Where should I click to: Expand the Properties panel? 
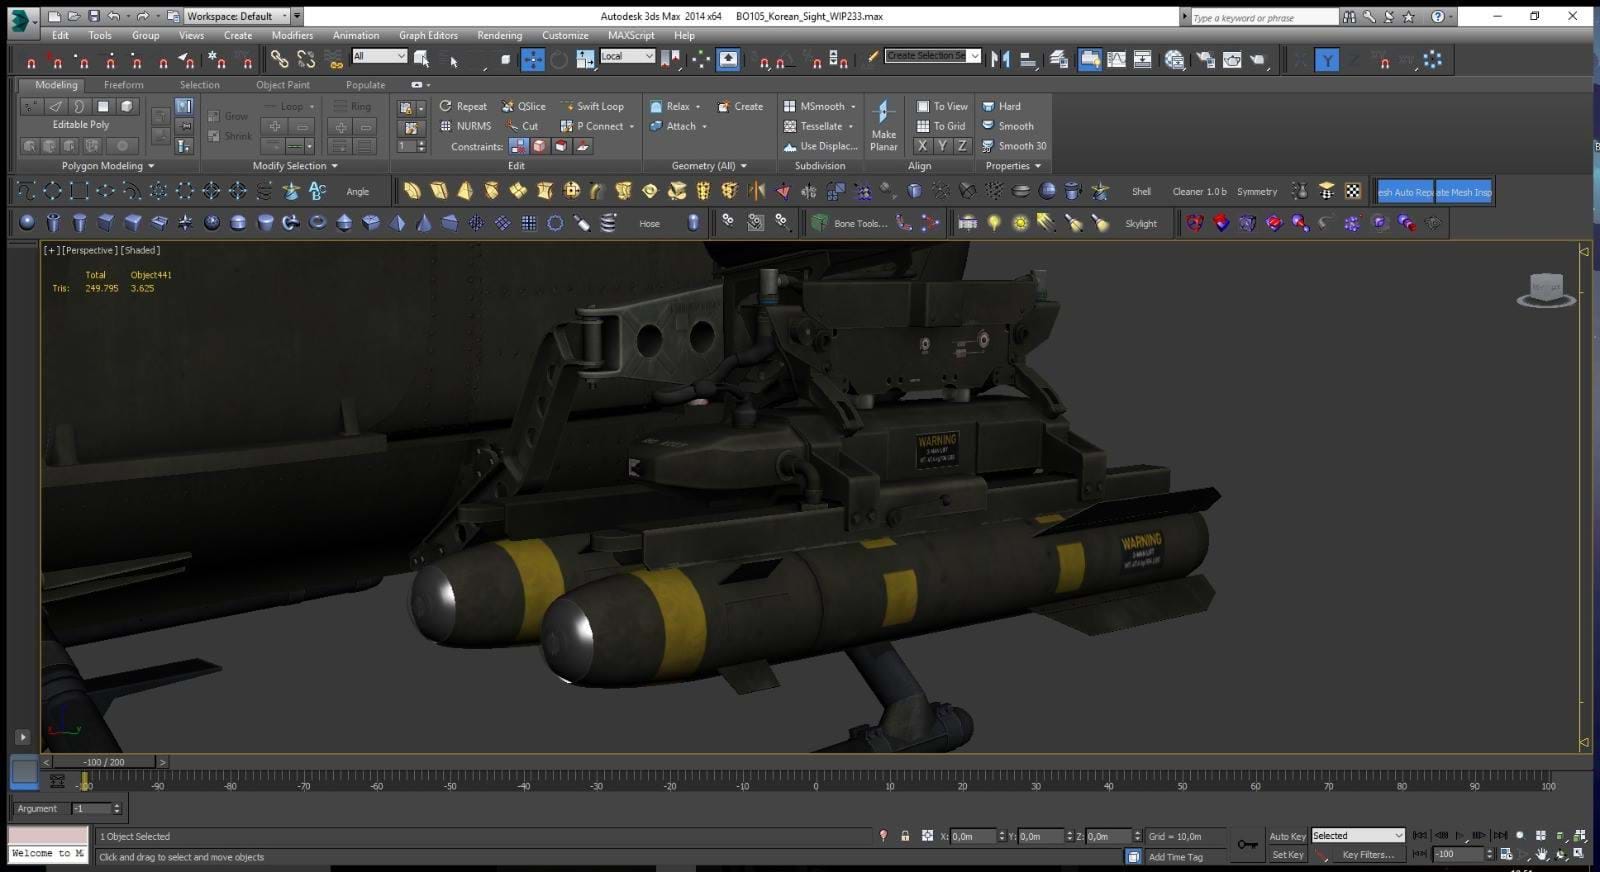tap(1013, 166)
